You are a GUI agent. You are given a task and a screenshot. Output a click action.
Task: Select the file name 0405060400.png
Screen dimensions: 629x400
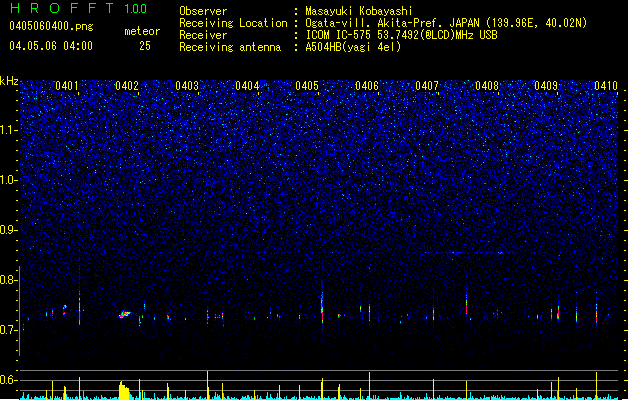point(51,27)
